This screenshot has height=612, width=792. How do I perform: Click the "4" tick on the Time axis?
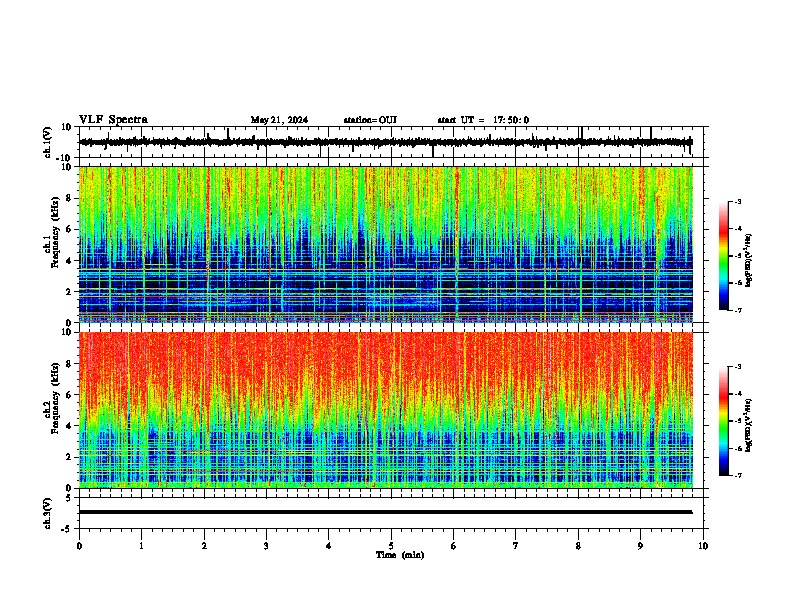pyautogui.click(x=328, y=546)
